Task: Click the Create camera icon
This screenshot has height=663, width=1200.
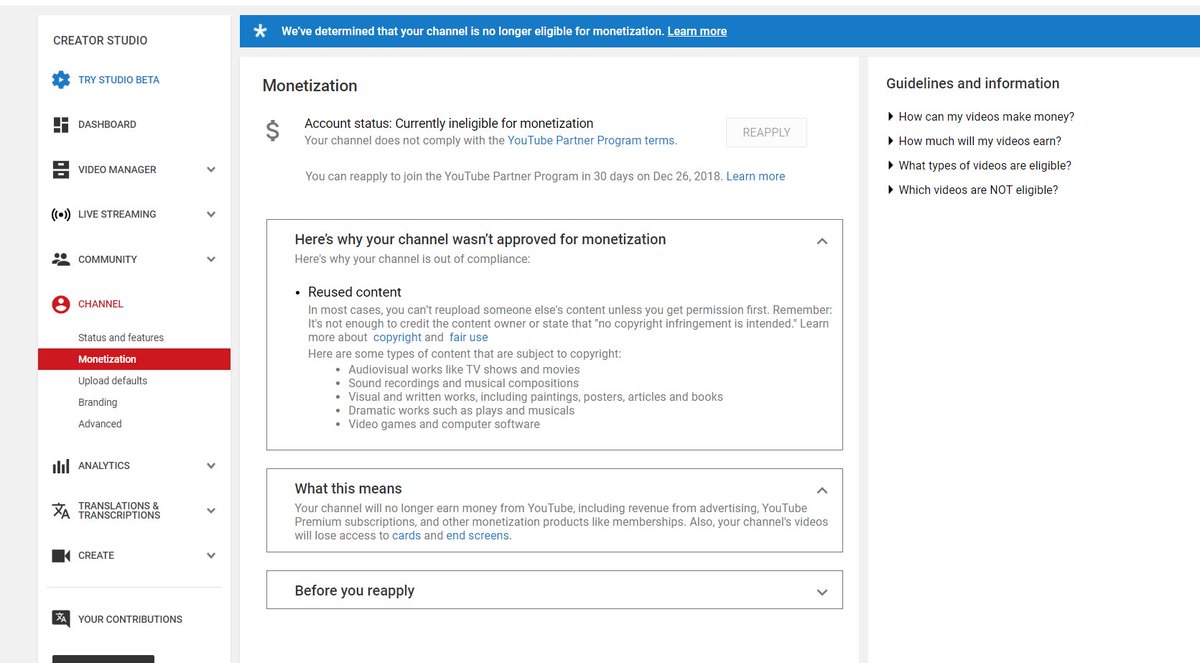Action: (61, 556)
